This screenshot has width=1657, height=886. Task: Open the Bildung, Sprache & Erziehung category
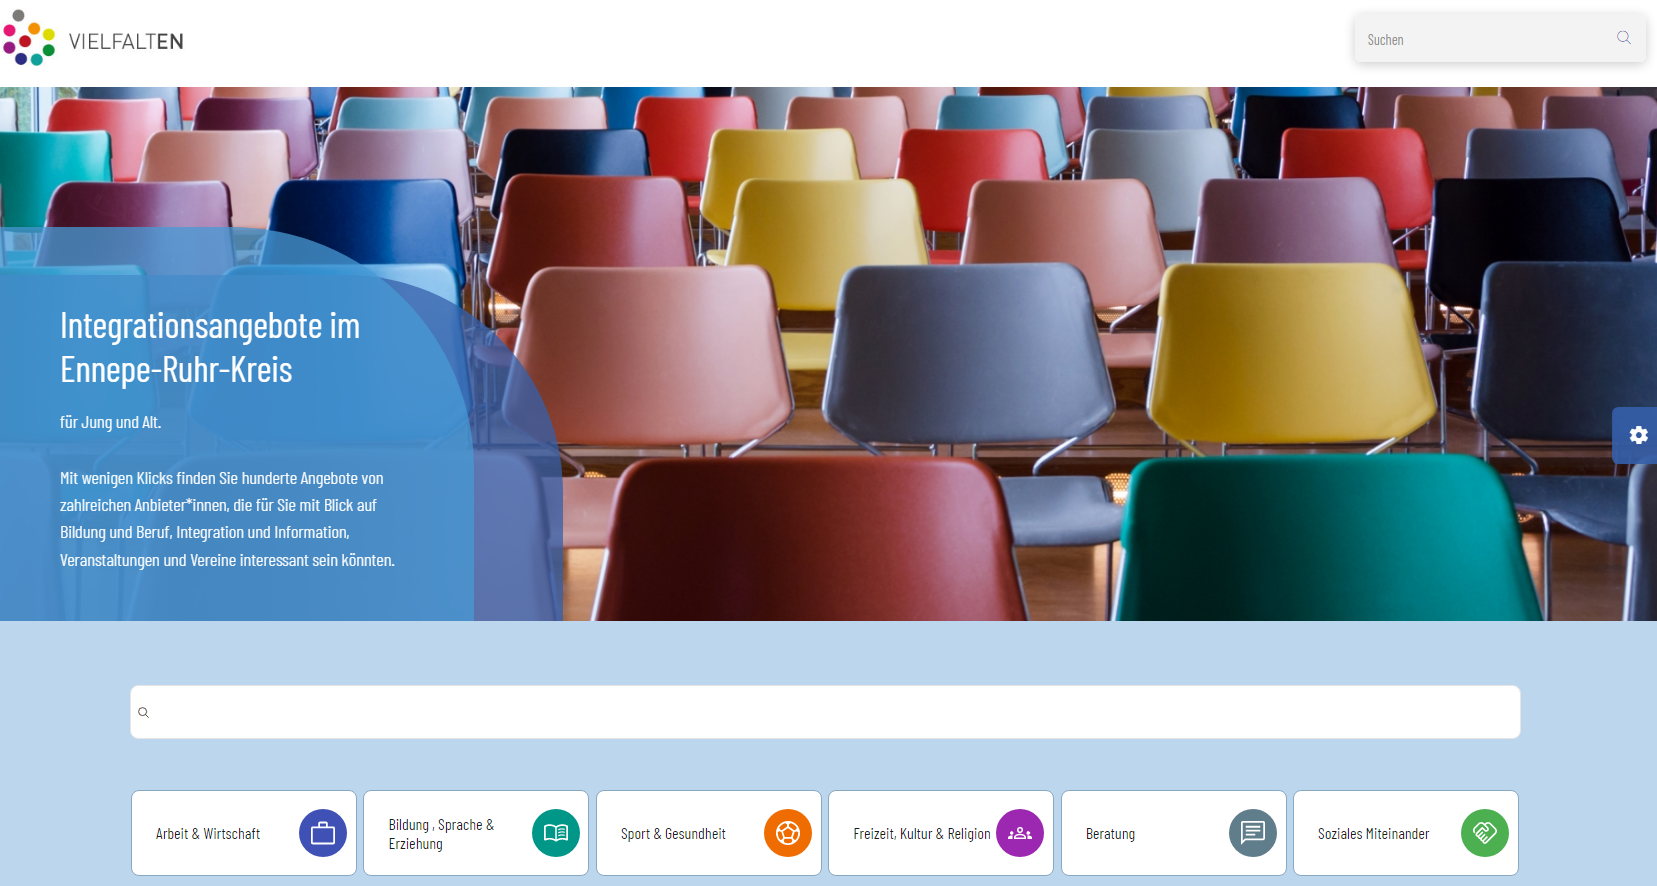point(476,833)
